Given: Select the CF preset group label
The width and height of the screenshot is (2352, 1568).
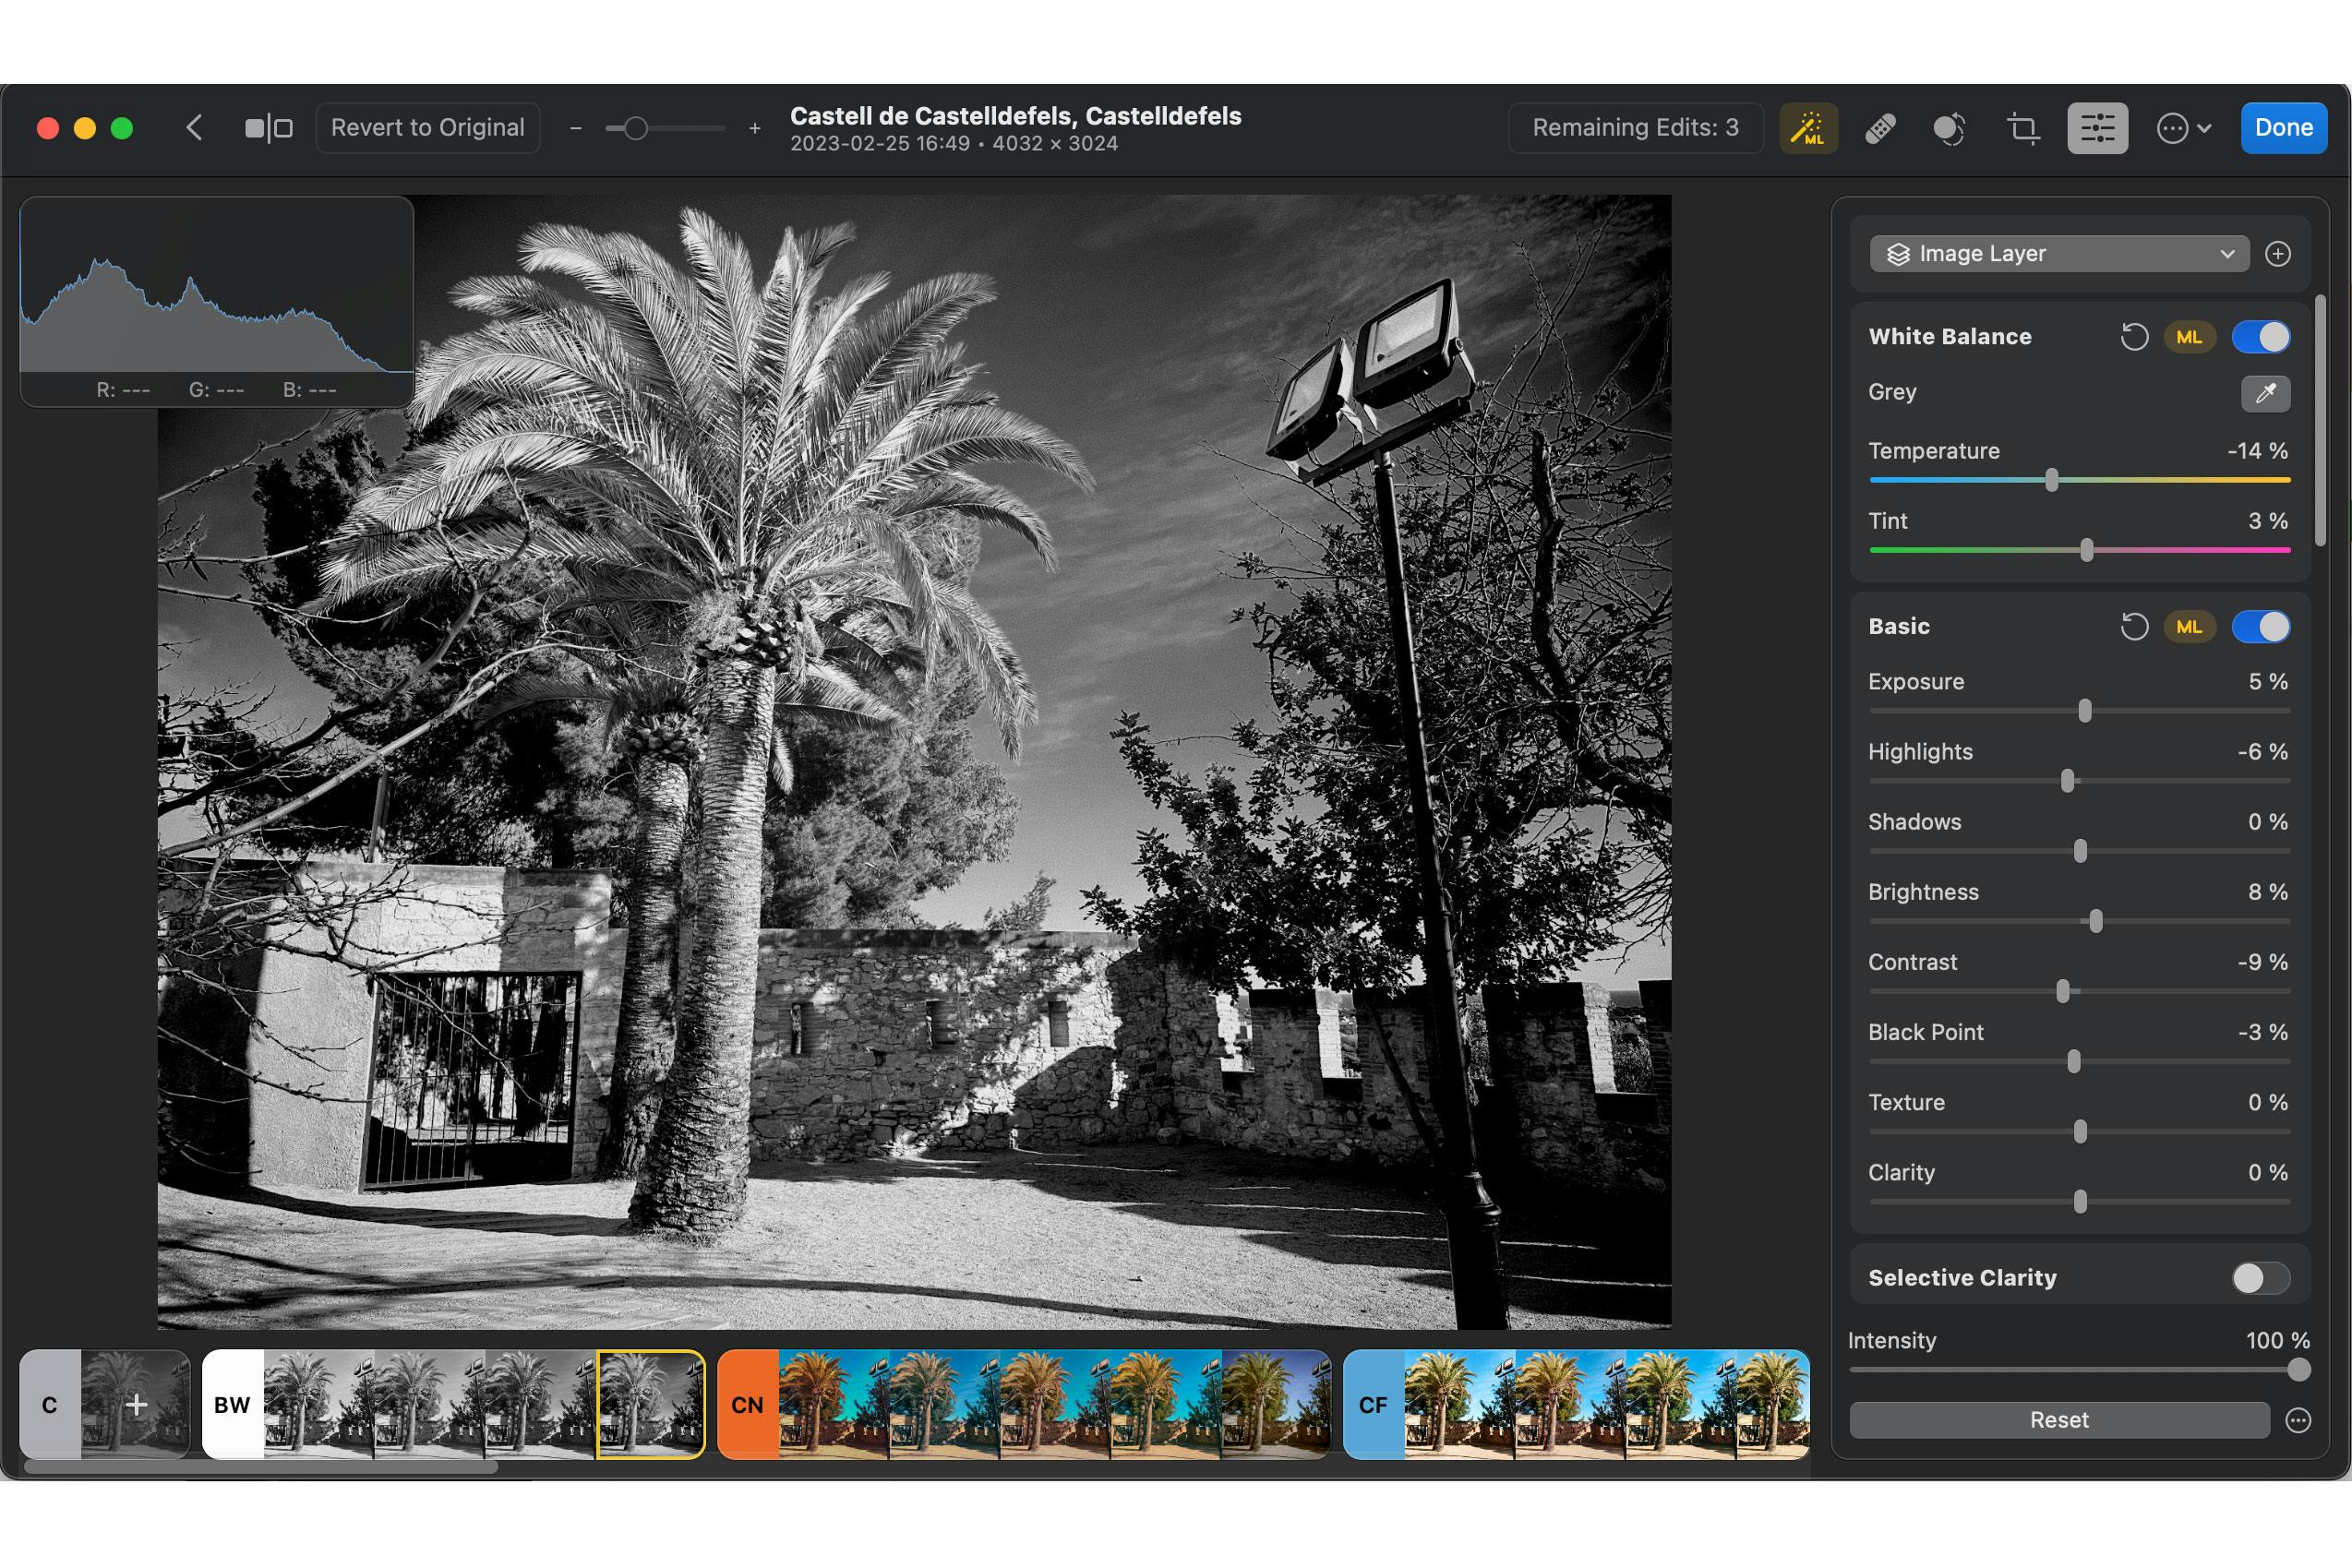Looking at the screenshot, I should click(x=1373, y=1405).
